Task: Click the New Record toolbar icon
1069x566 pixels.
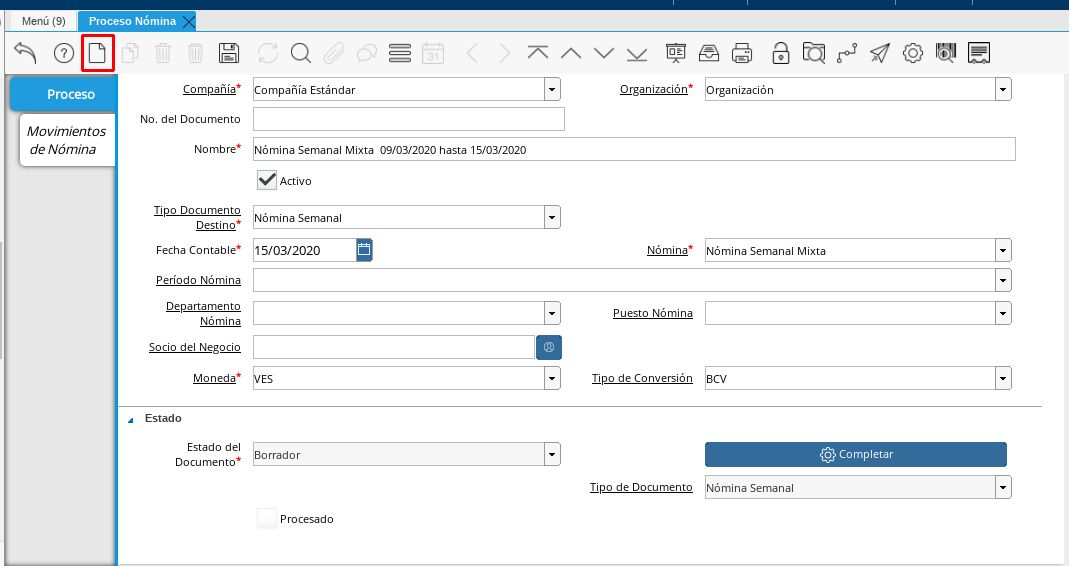Action: (97, 53)
